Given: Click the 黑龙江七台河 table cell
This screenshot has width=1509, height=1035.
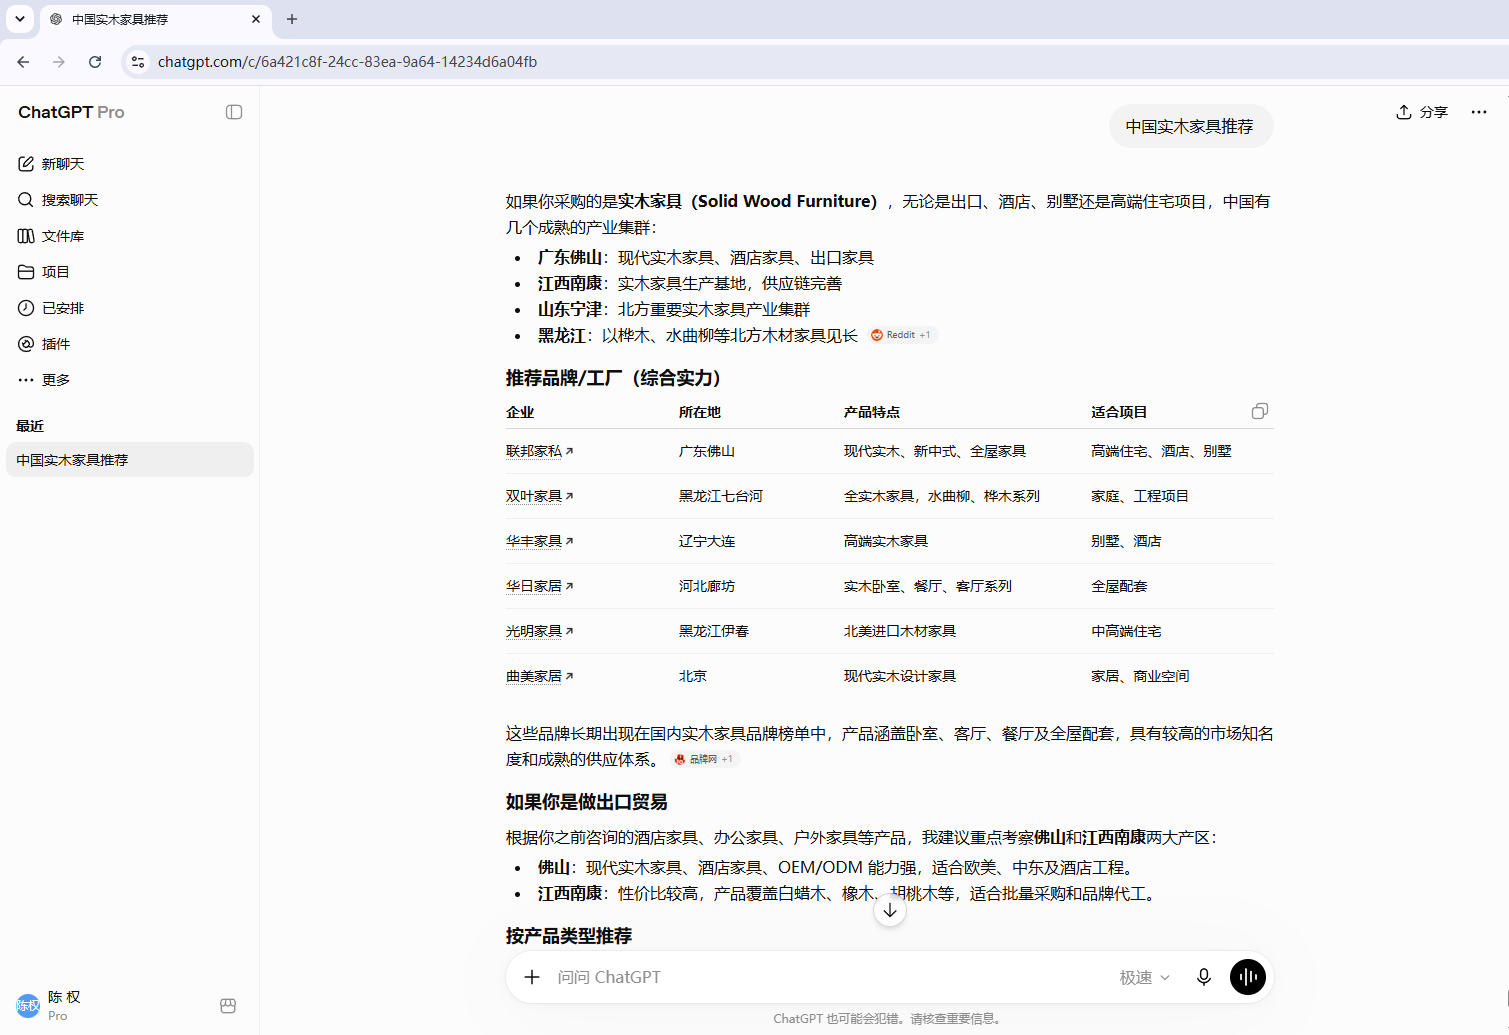Looking at the screenshot, I should (x=721, y=496).
